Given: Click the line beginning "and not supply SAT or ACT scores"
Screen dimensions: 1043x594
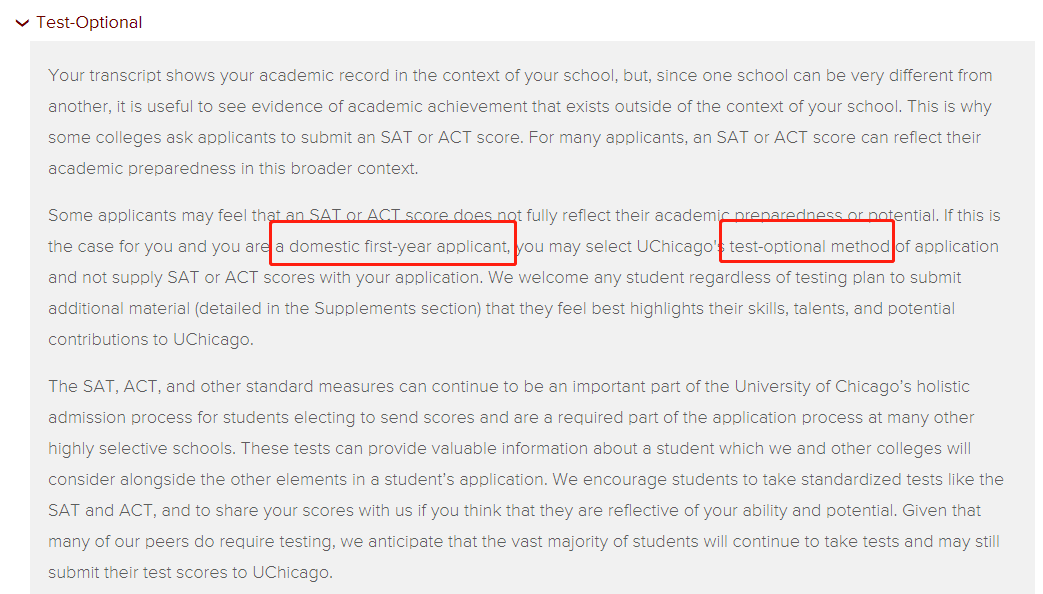Looking at the screenshot, I should click(x=504, y=277).
